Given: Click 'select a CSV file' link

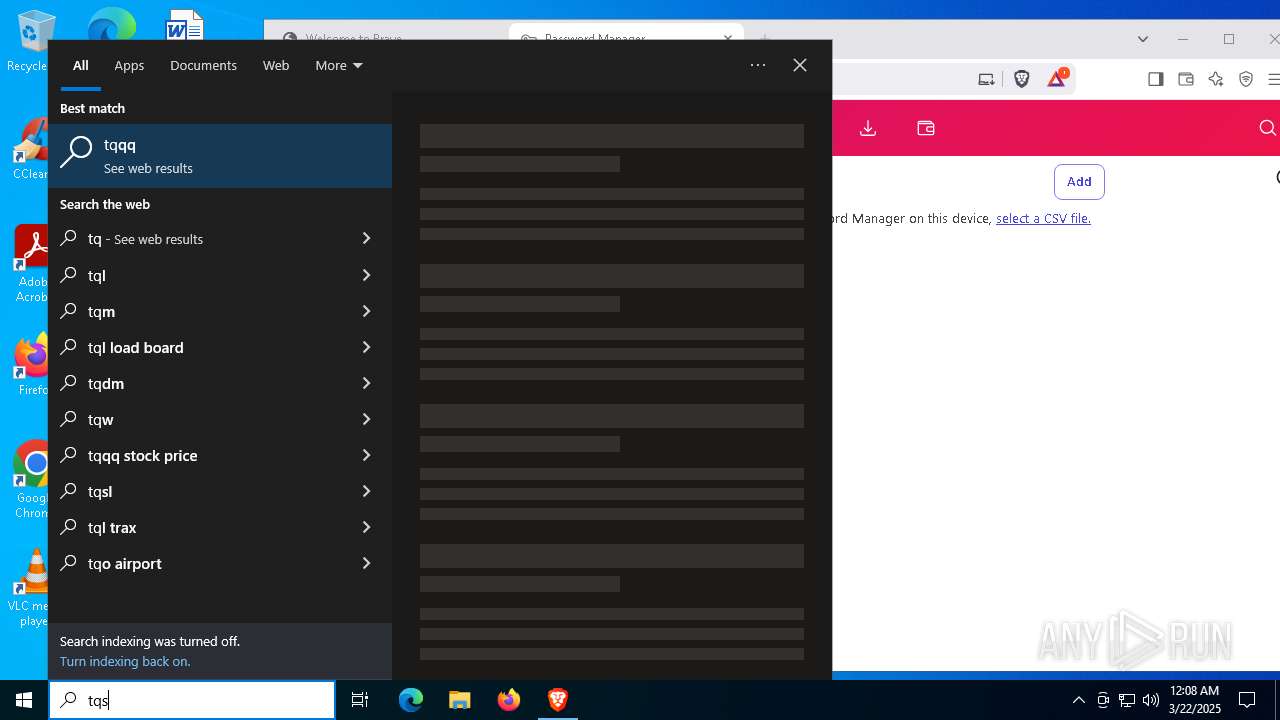Looking at the screenshot, I should 1043,218.
